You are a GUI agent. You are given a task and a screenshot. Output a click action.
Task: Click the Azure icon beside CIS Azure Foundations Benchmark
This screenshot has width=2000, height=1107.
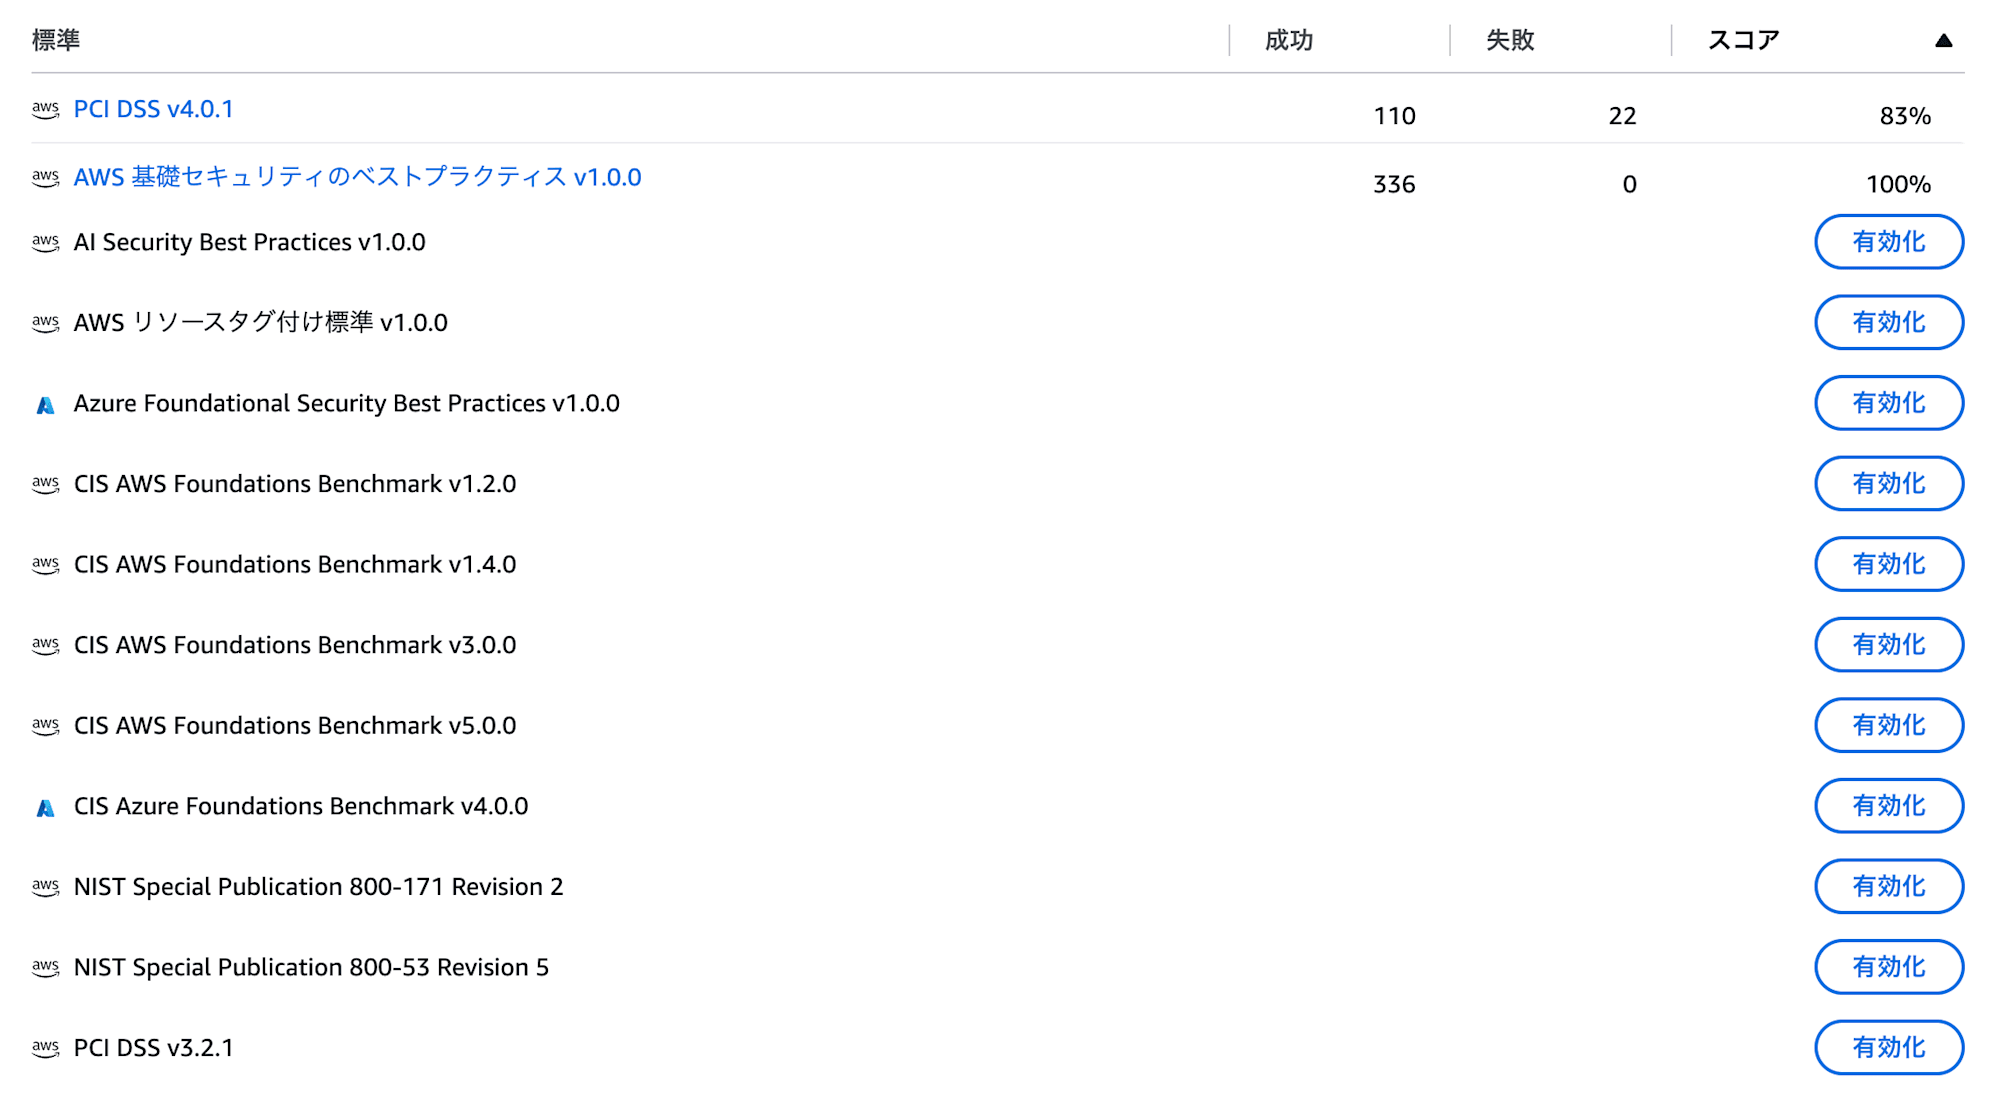(x=45, y=808)
